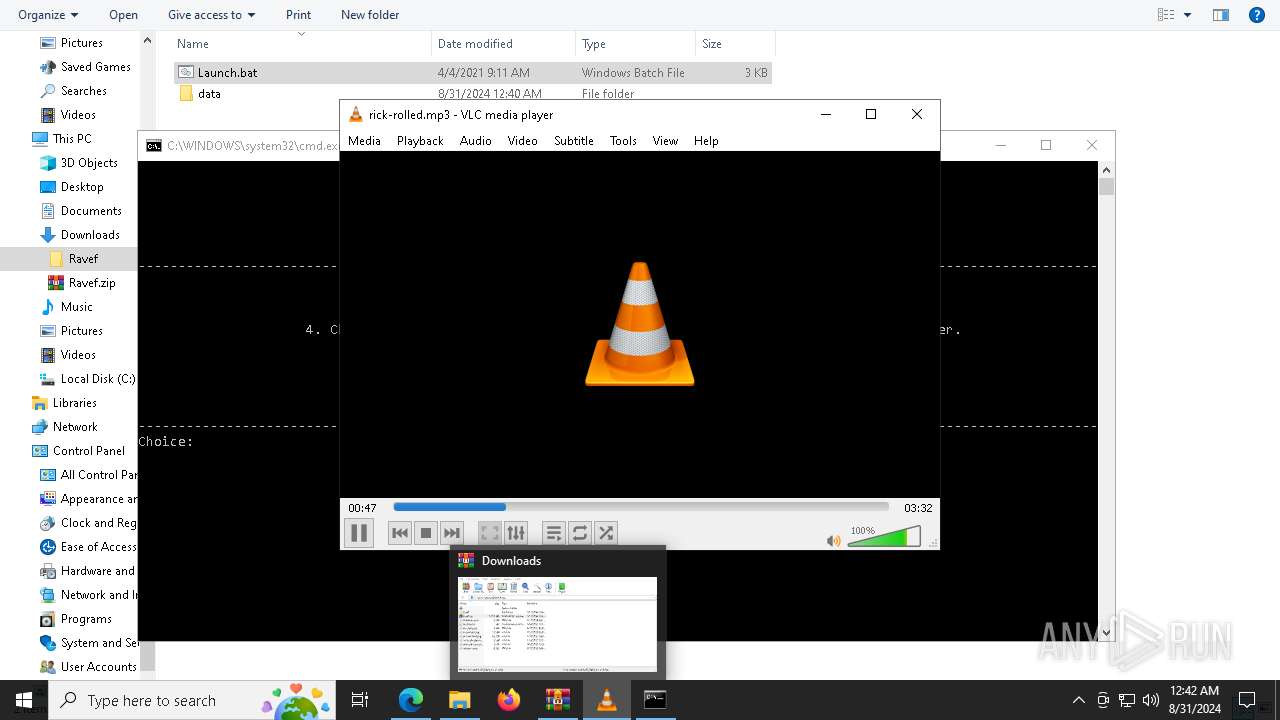Open VLC extended settings equalizer button
This screenshot has width=1280, height=720.
coord(516,533)
